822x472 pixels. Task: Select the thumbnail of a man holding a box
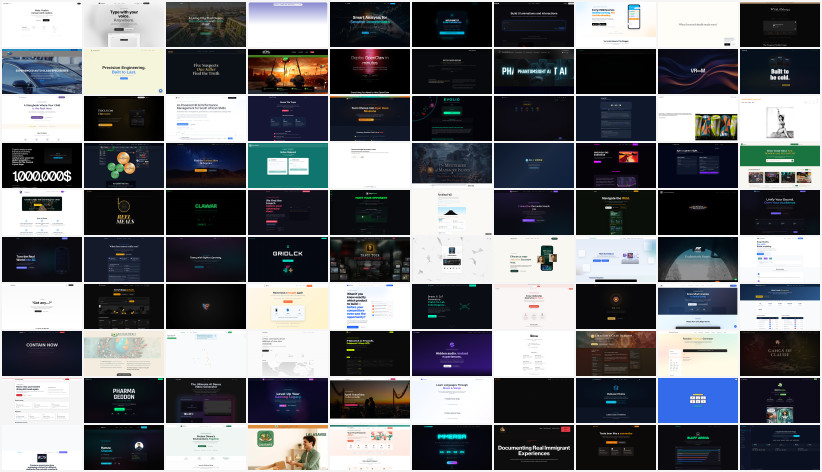(288, 447)
